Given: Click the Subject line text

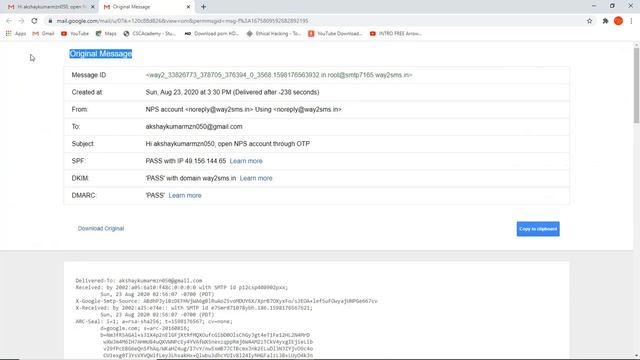Looking at the screenshot, I should (x=228, y=144).
